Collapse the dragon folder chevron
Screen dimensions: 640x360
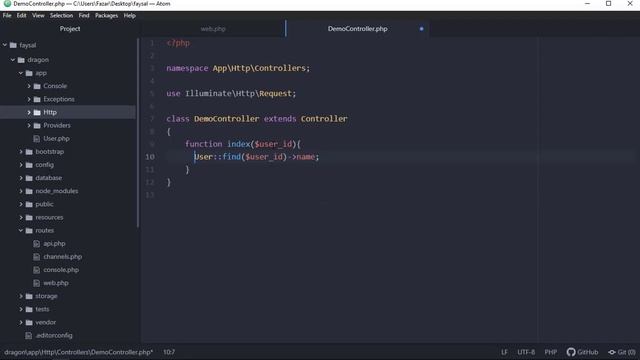(x=13, y=60)
